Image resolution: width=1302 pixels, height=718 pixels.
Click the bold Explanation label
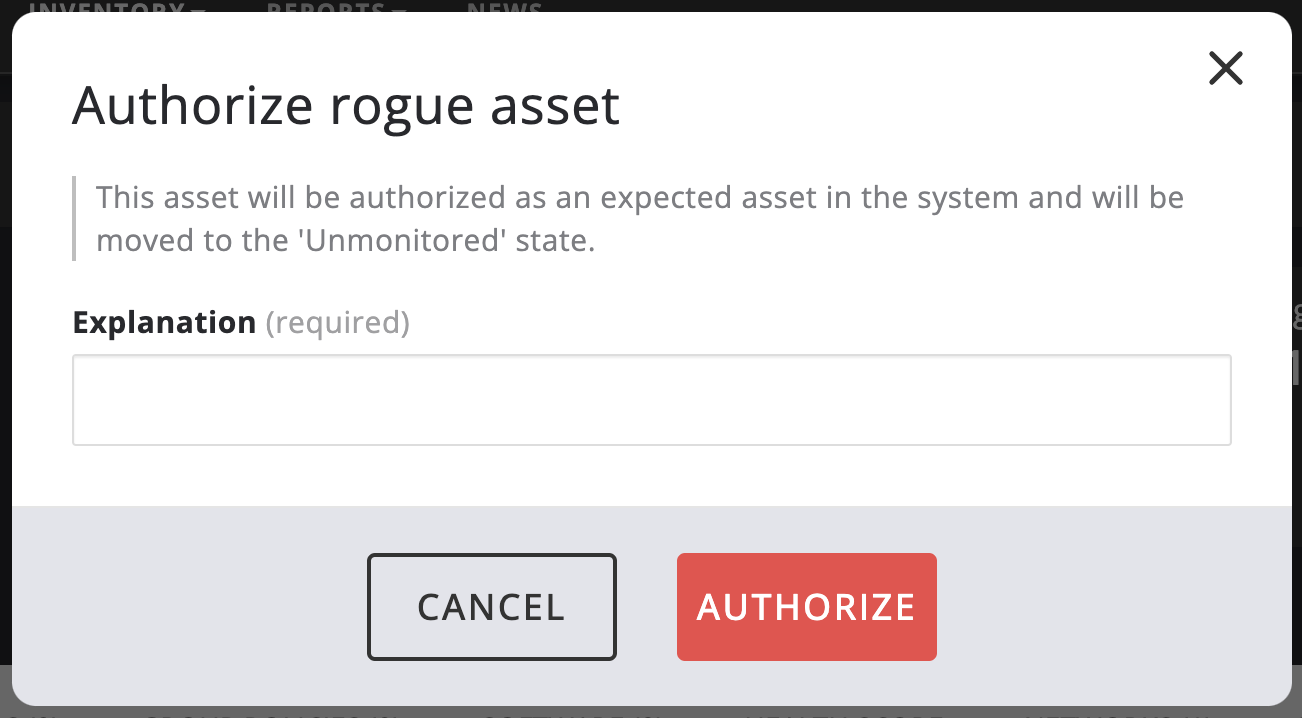164,322
